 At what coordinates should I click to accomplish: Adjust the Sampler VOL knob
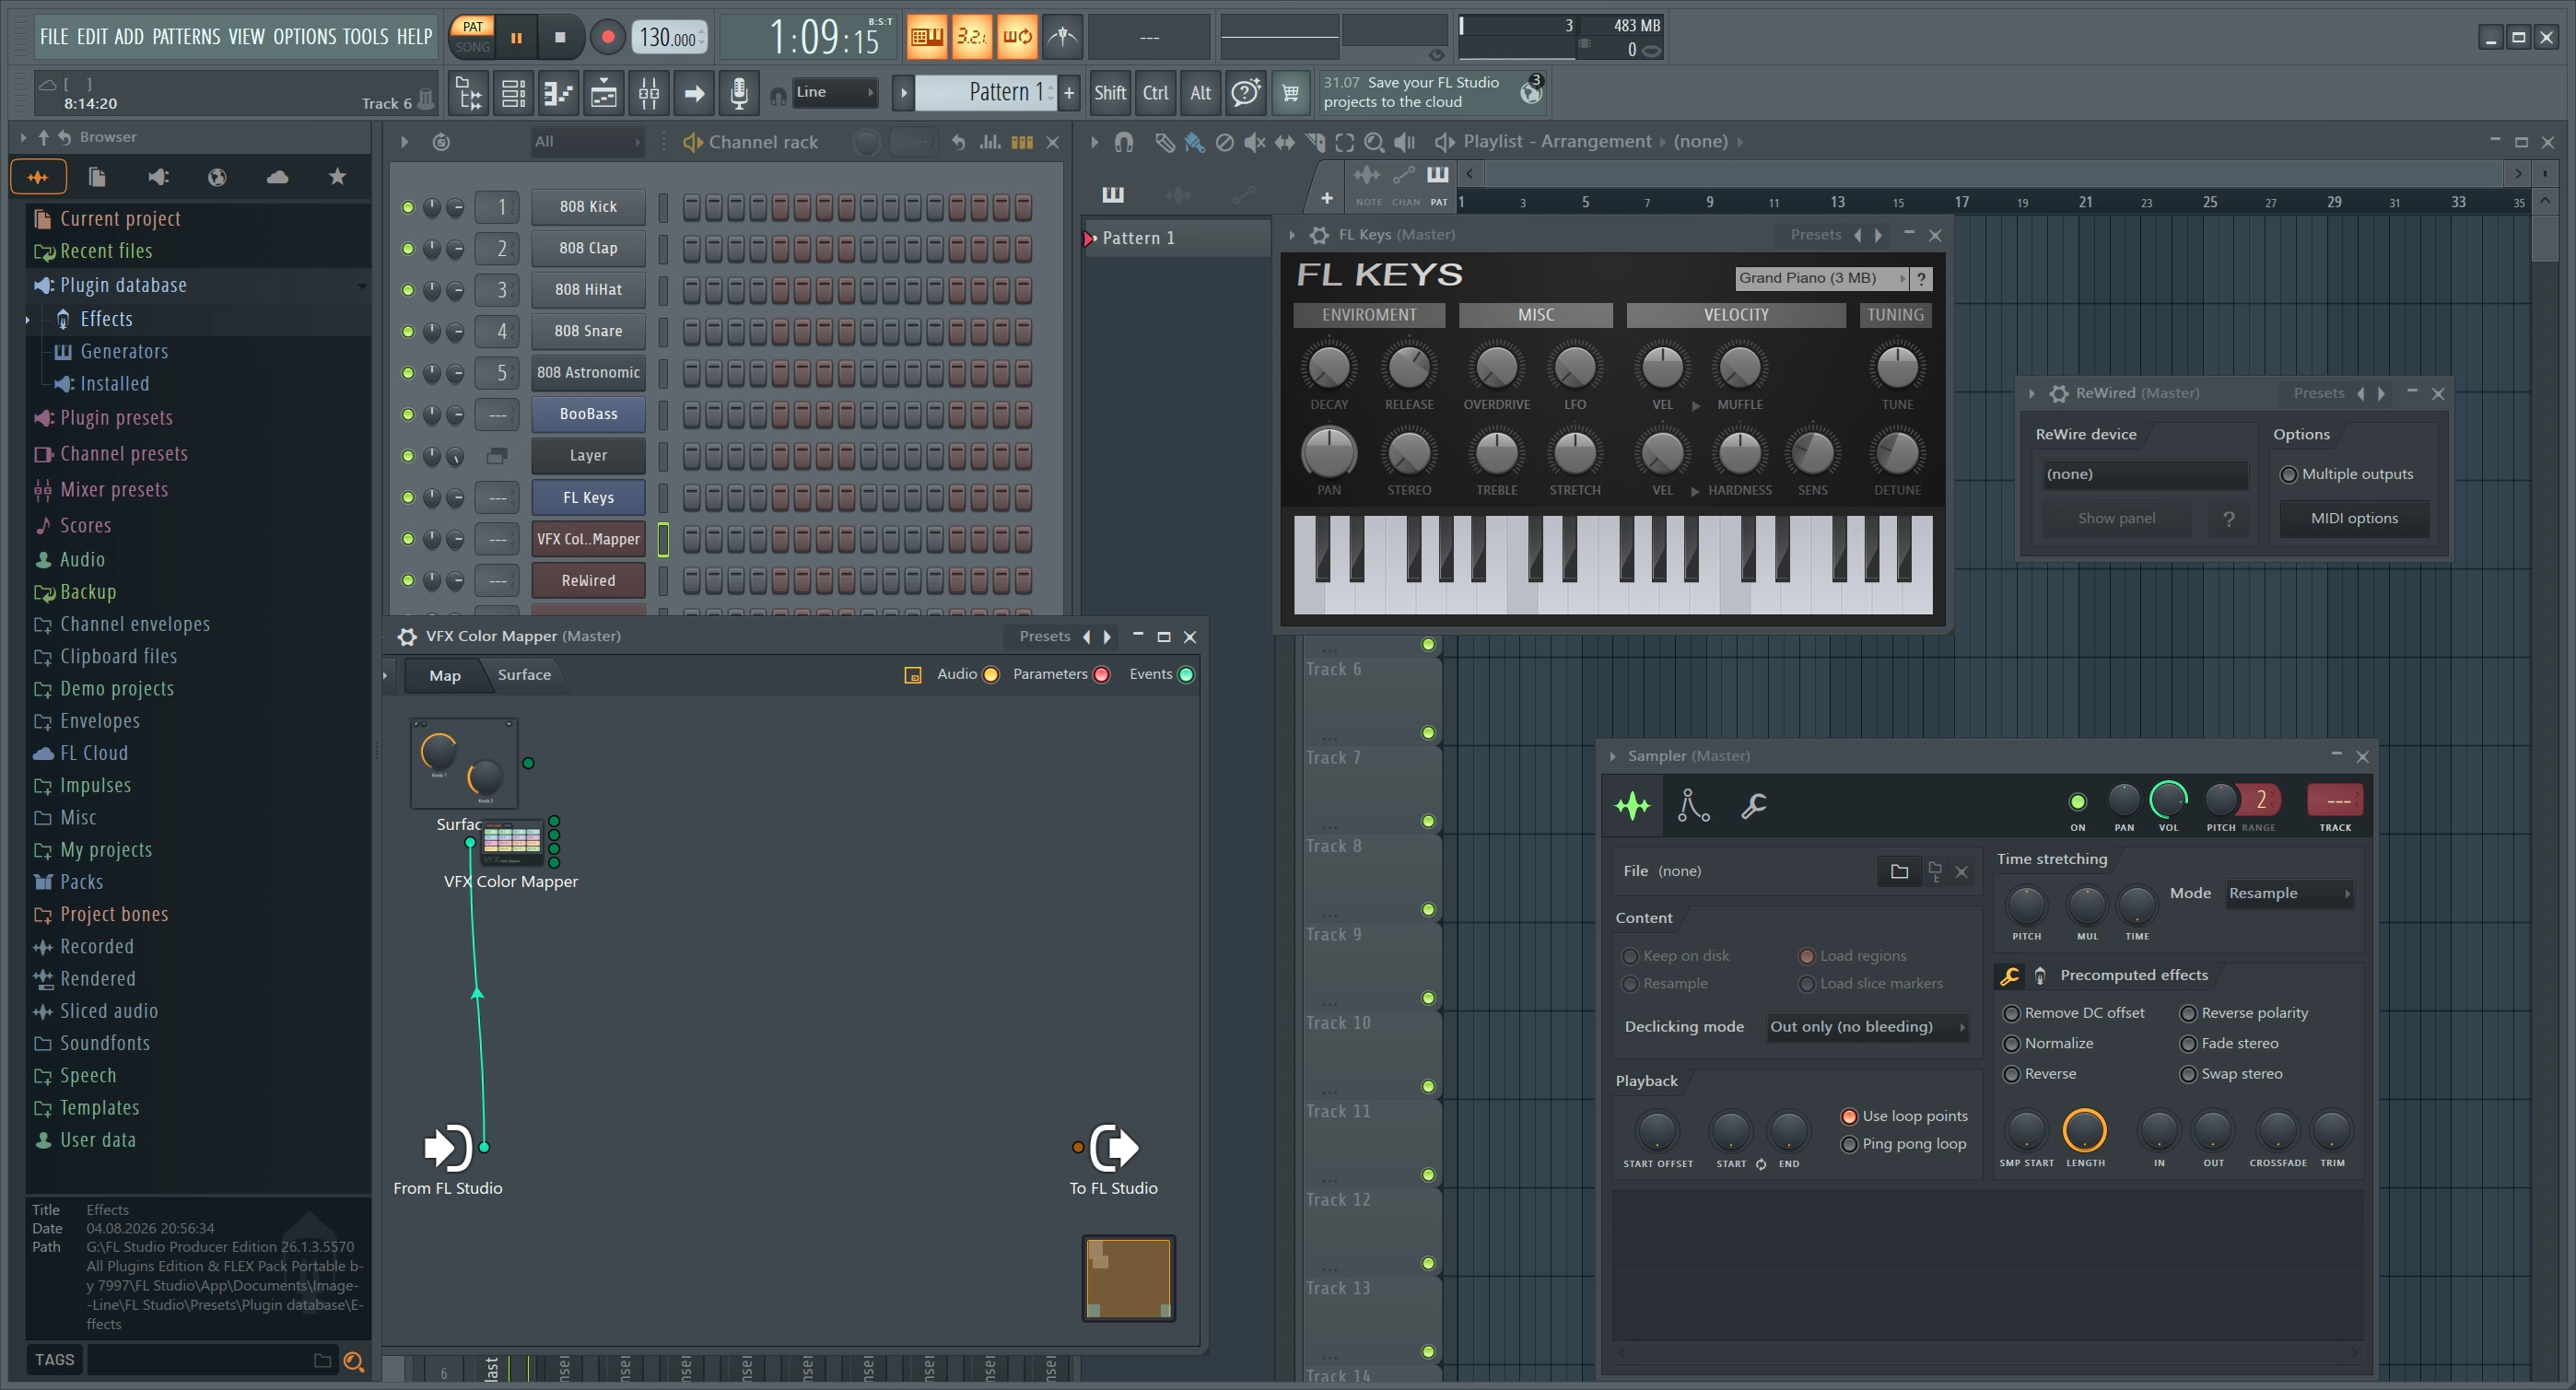click(x=2167, y=799)
